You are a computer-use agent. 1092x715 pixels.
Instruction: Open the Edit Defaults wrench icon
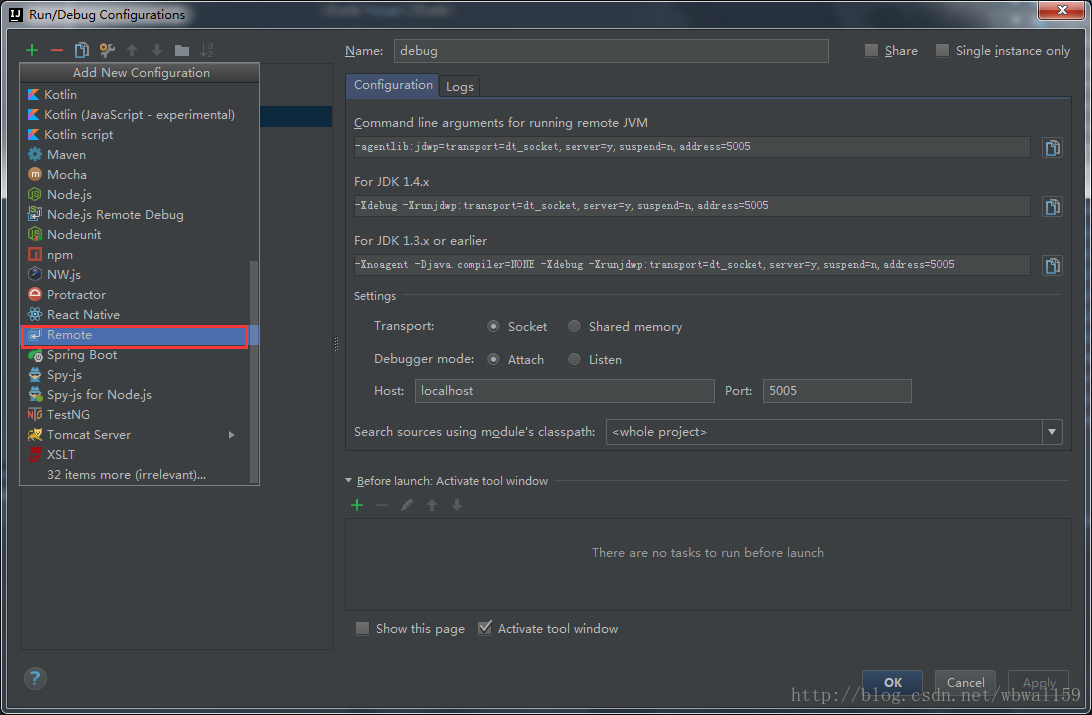click(107, 50)
